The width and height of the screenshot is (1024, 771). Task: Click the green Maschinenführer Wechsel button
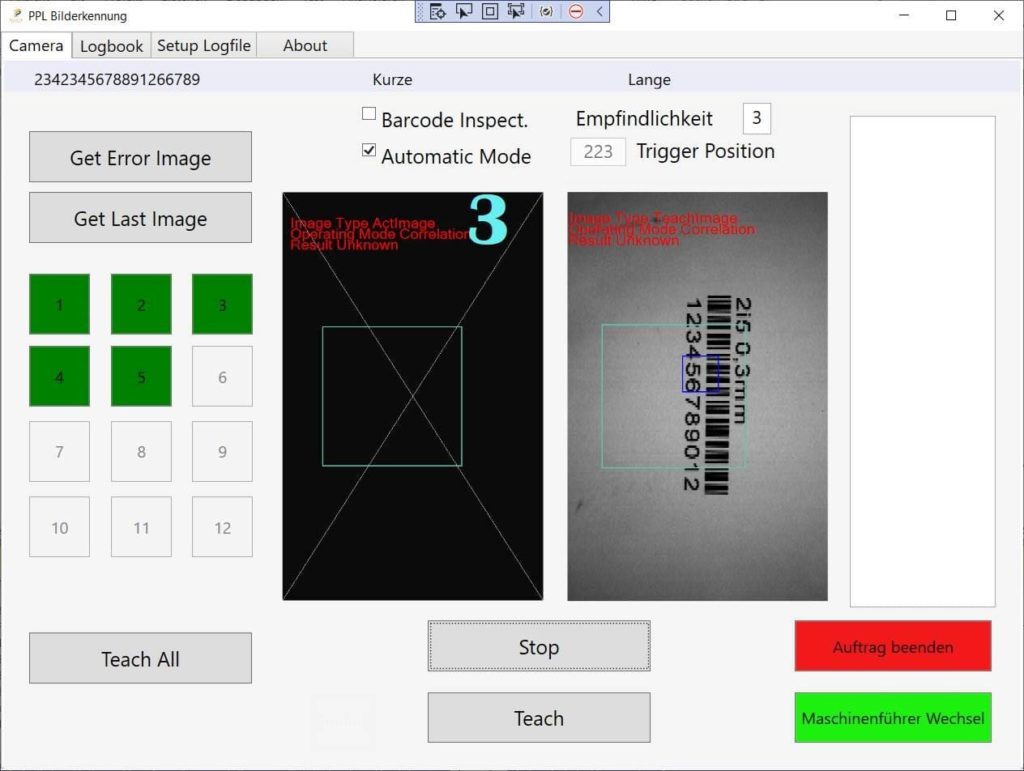pyautogui.click(x=893, y=718)
